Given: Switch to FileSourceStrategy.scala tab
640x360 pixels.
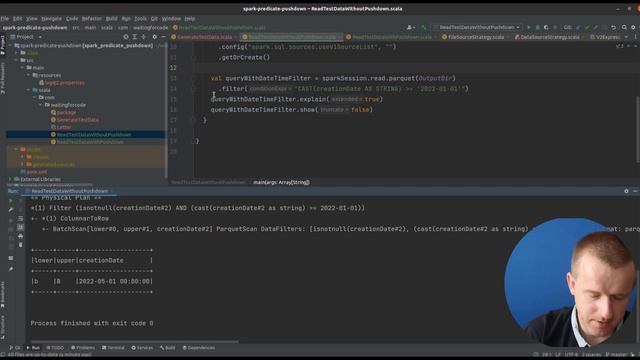Looking at the screenshot, I should coord(473,37).
